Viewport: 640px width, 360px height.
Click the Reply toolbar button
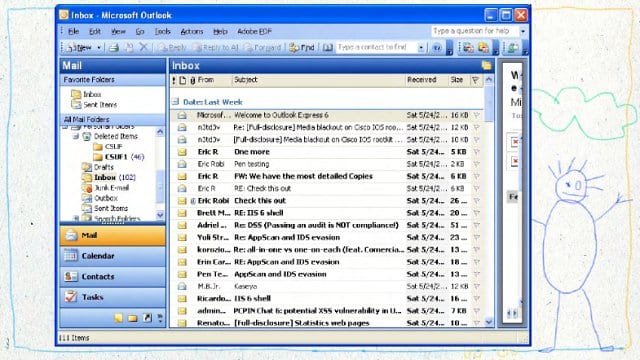pyautogui.click(x=172, y=48)
